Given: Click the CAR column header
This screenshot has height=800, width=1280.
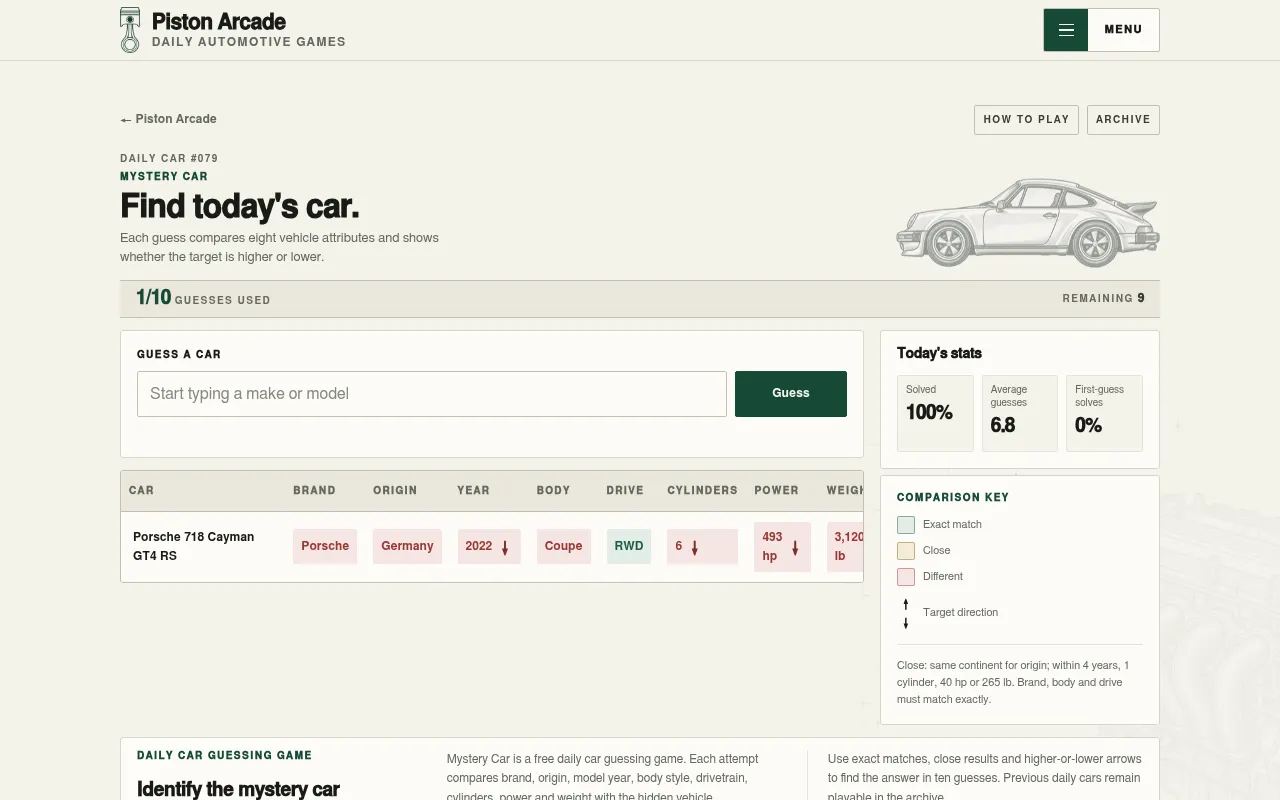Looking at the screenshot, I should pos(141,491).
